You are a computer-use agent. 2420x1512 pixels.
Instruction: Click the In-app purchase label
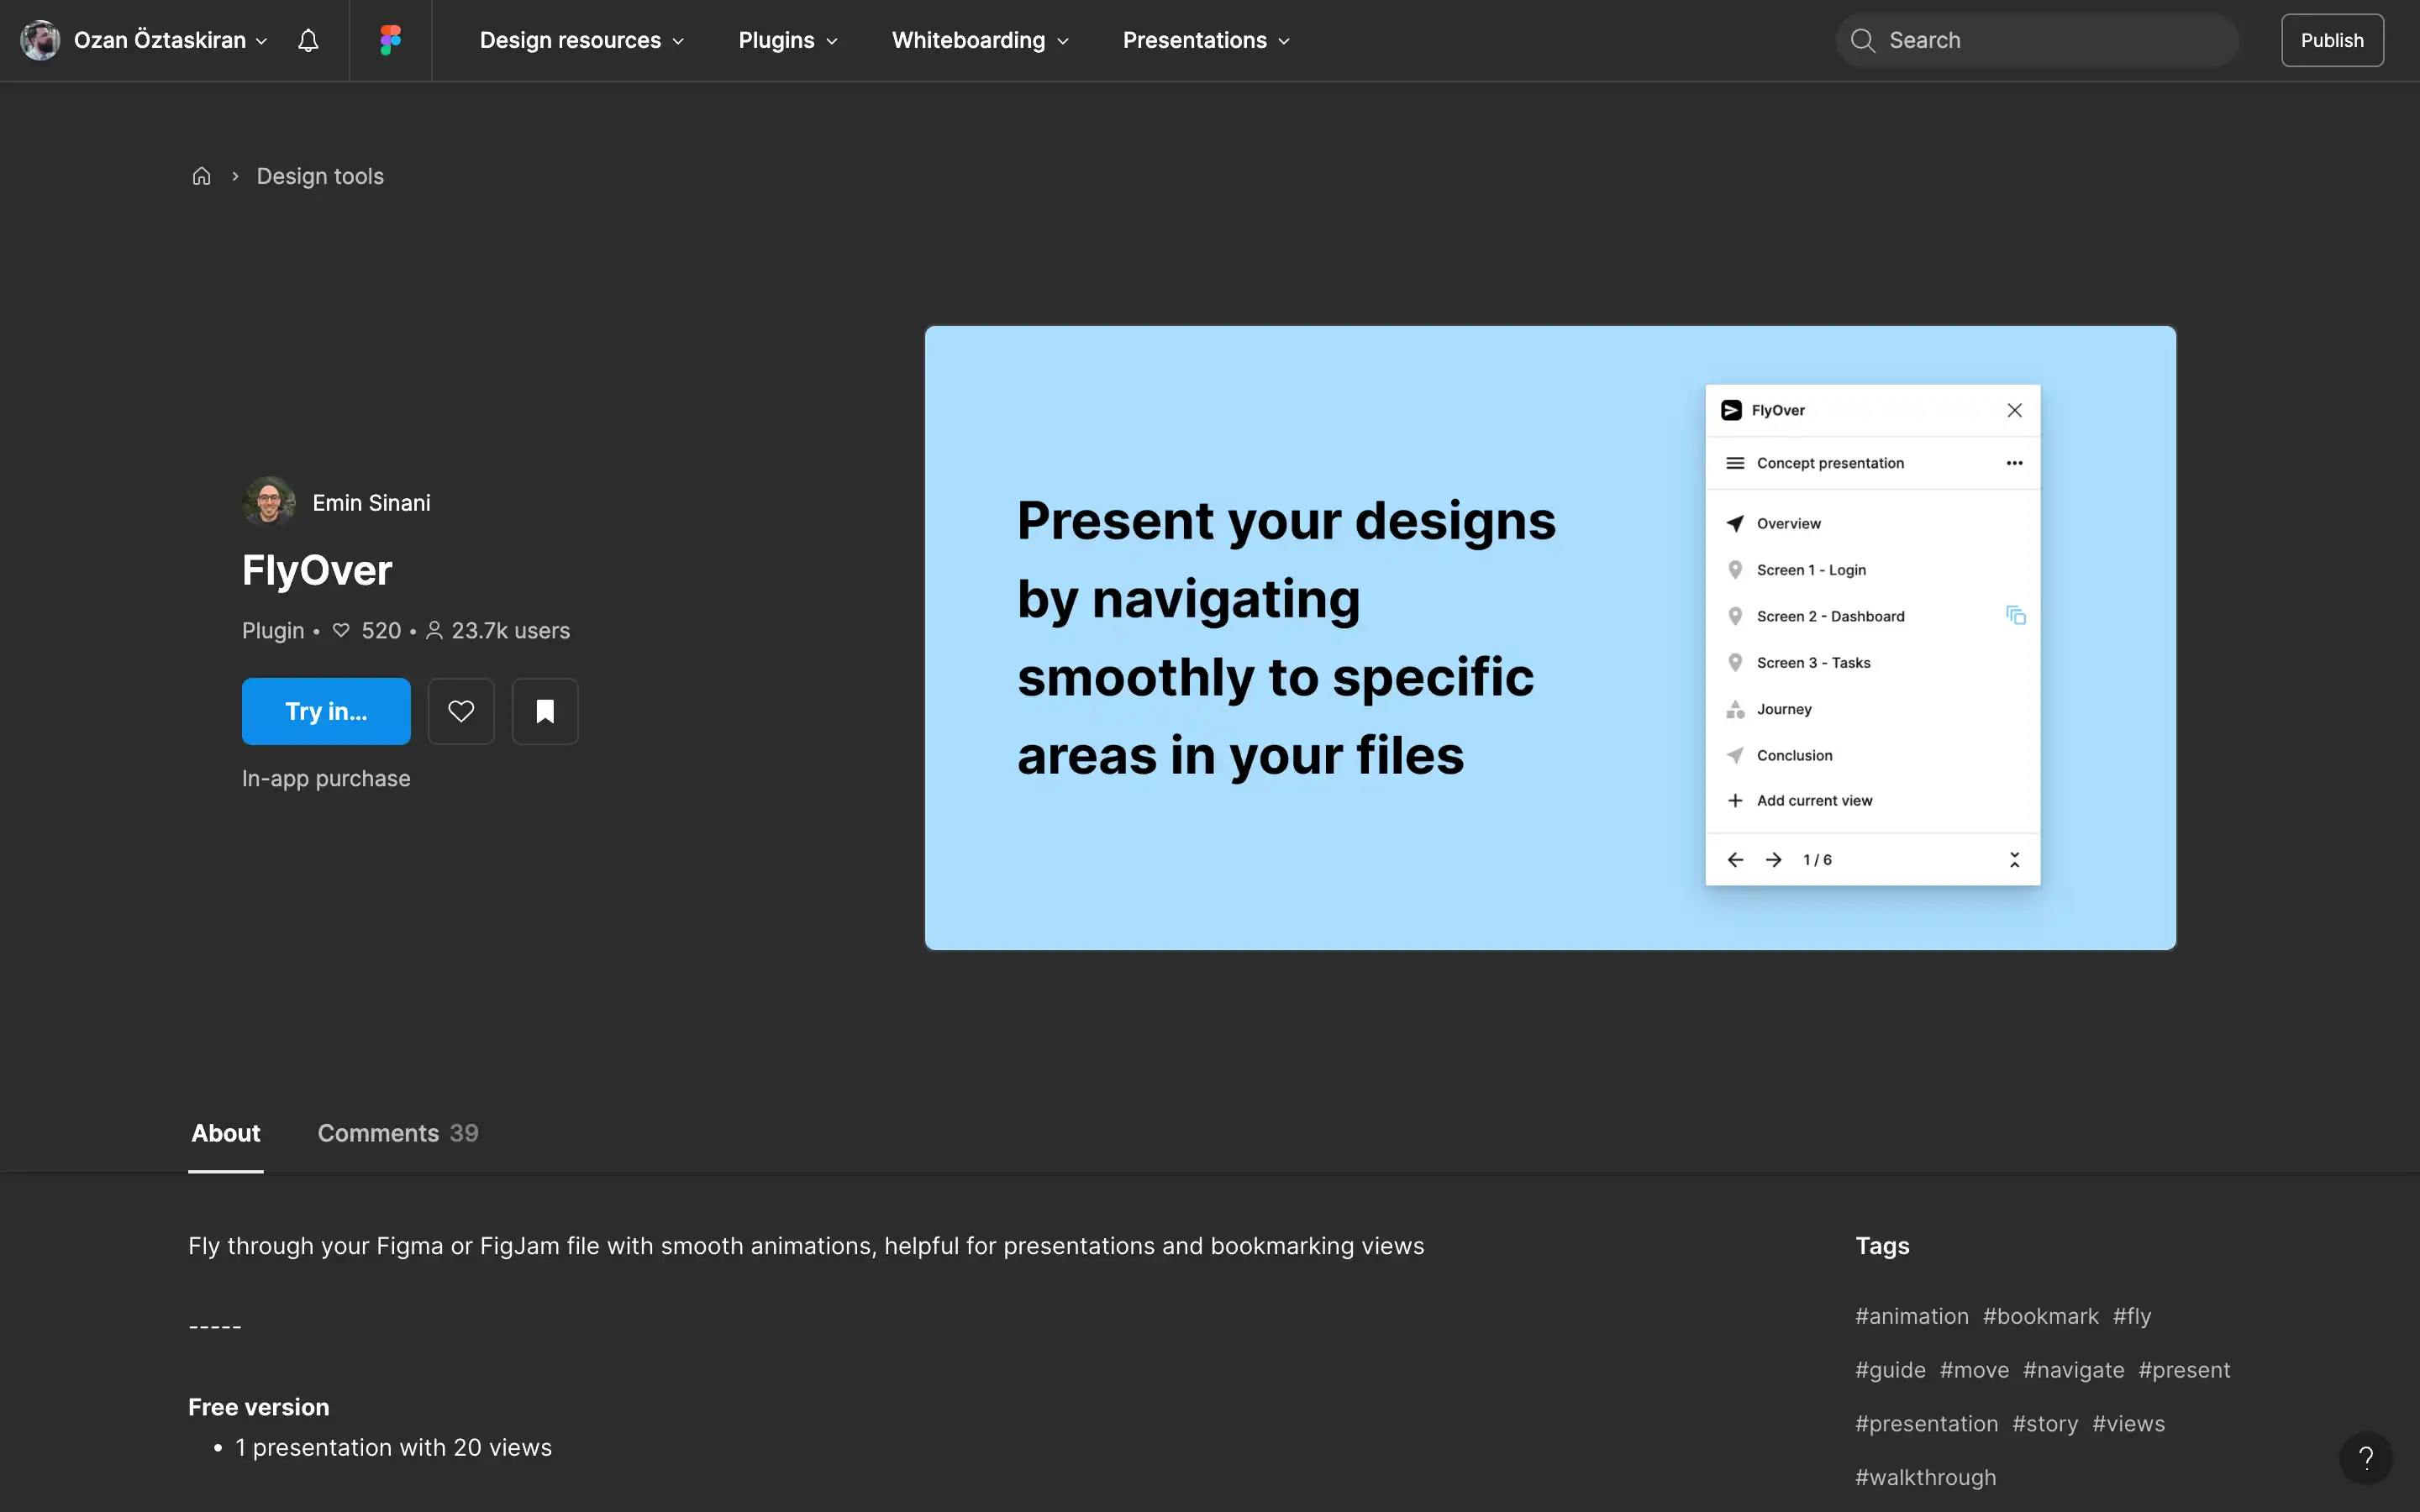326,778
